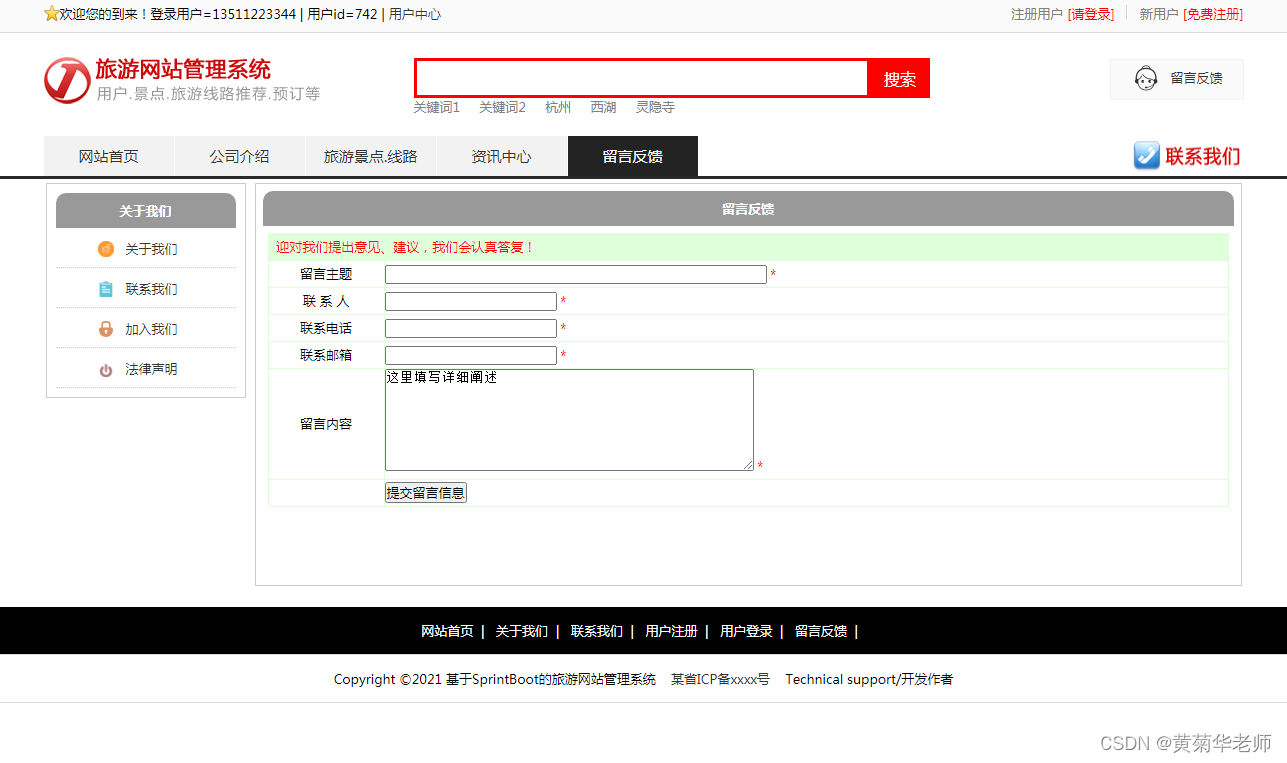Open 加入我们 in the sidebar list
The height and width of the screenshot is (763, 1287).
(151, 329)
